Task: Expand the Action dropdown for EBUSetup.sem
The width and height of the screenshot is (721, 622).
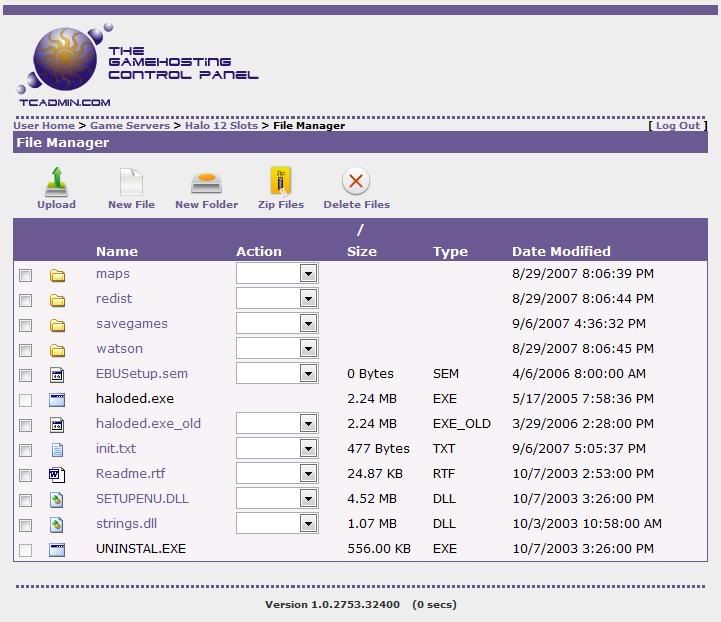Action: pos(308,373)
